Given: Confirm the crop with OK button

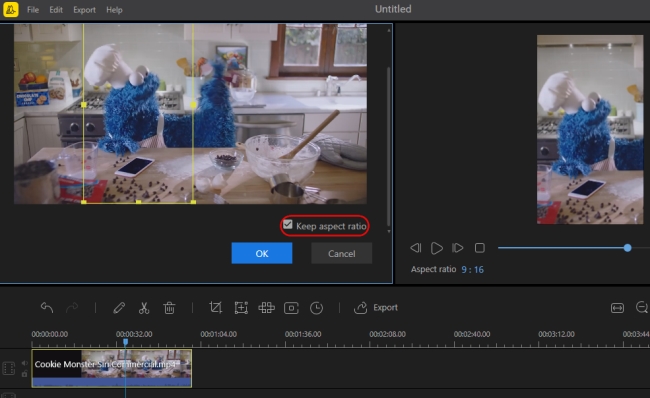Looking at the screenshot, I should (262, 253).
